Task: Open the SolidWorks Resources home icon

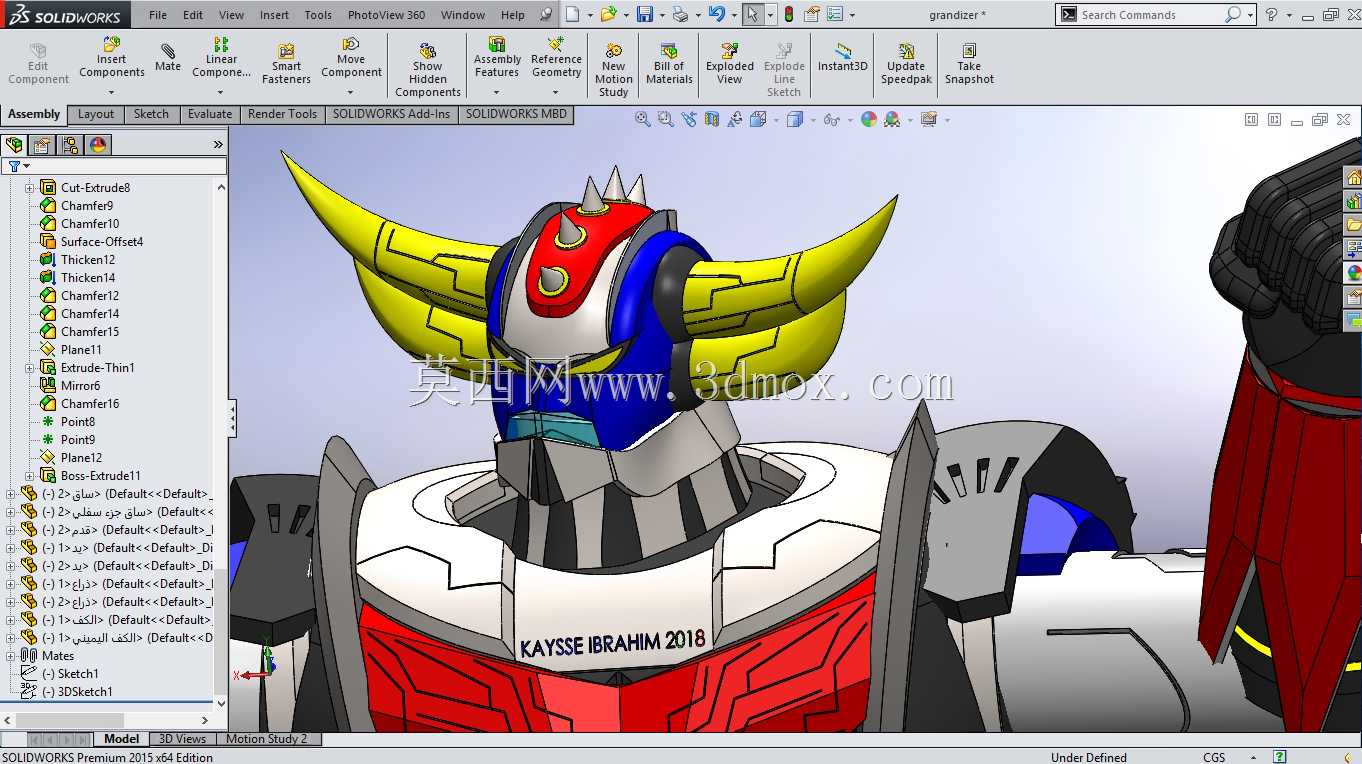Action: (1353, 177)
